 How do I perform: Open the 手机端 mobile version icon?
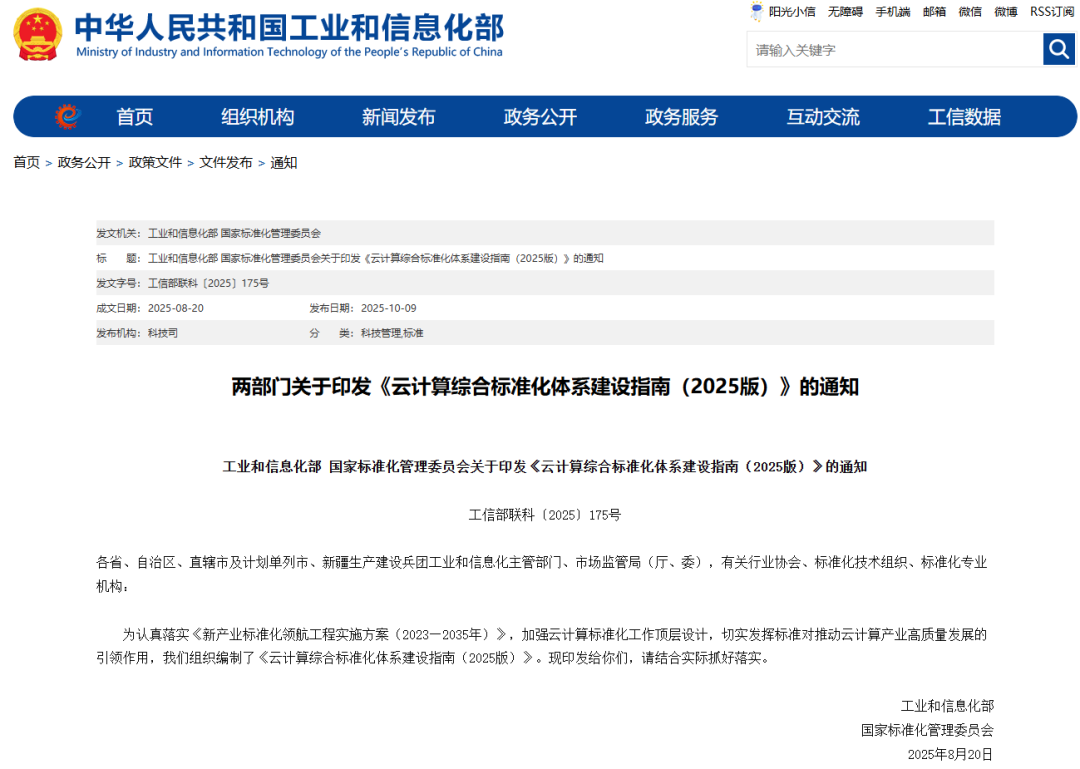point(892,12)
